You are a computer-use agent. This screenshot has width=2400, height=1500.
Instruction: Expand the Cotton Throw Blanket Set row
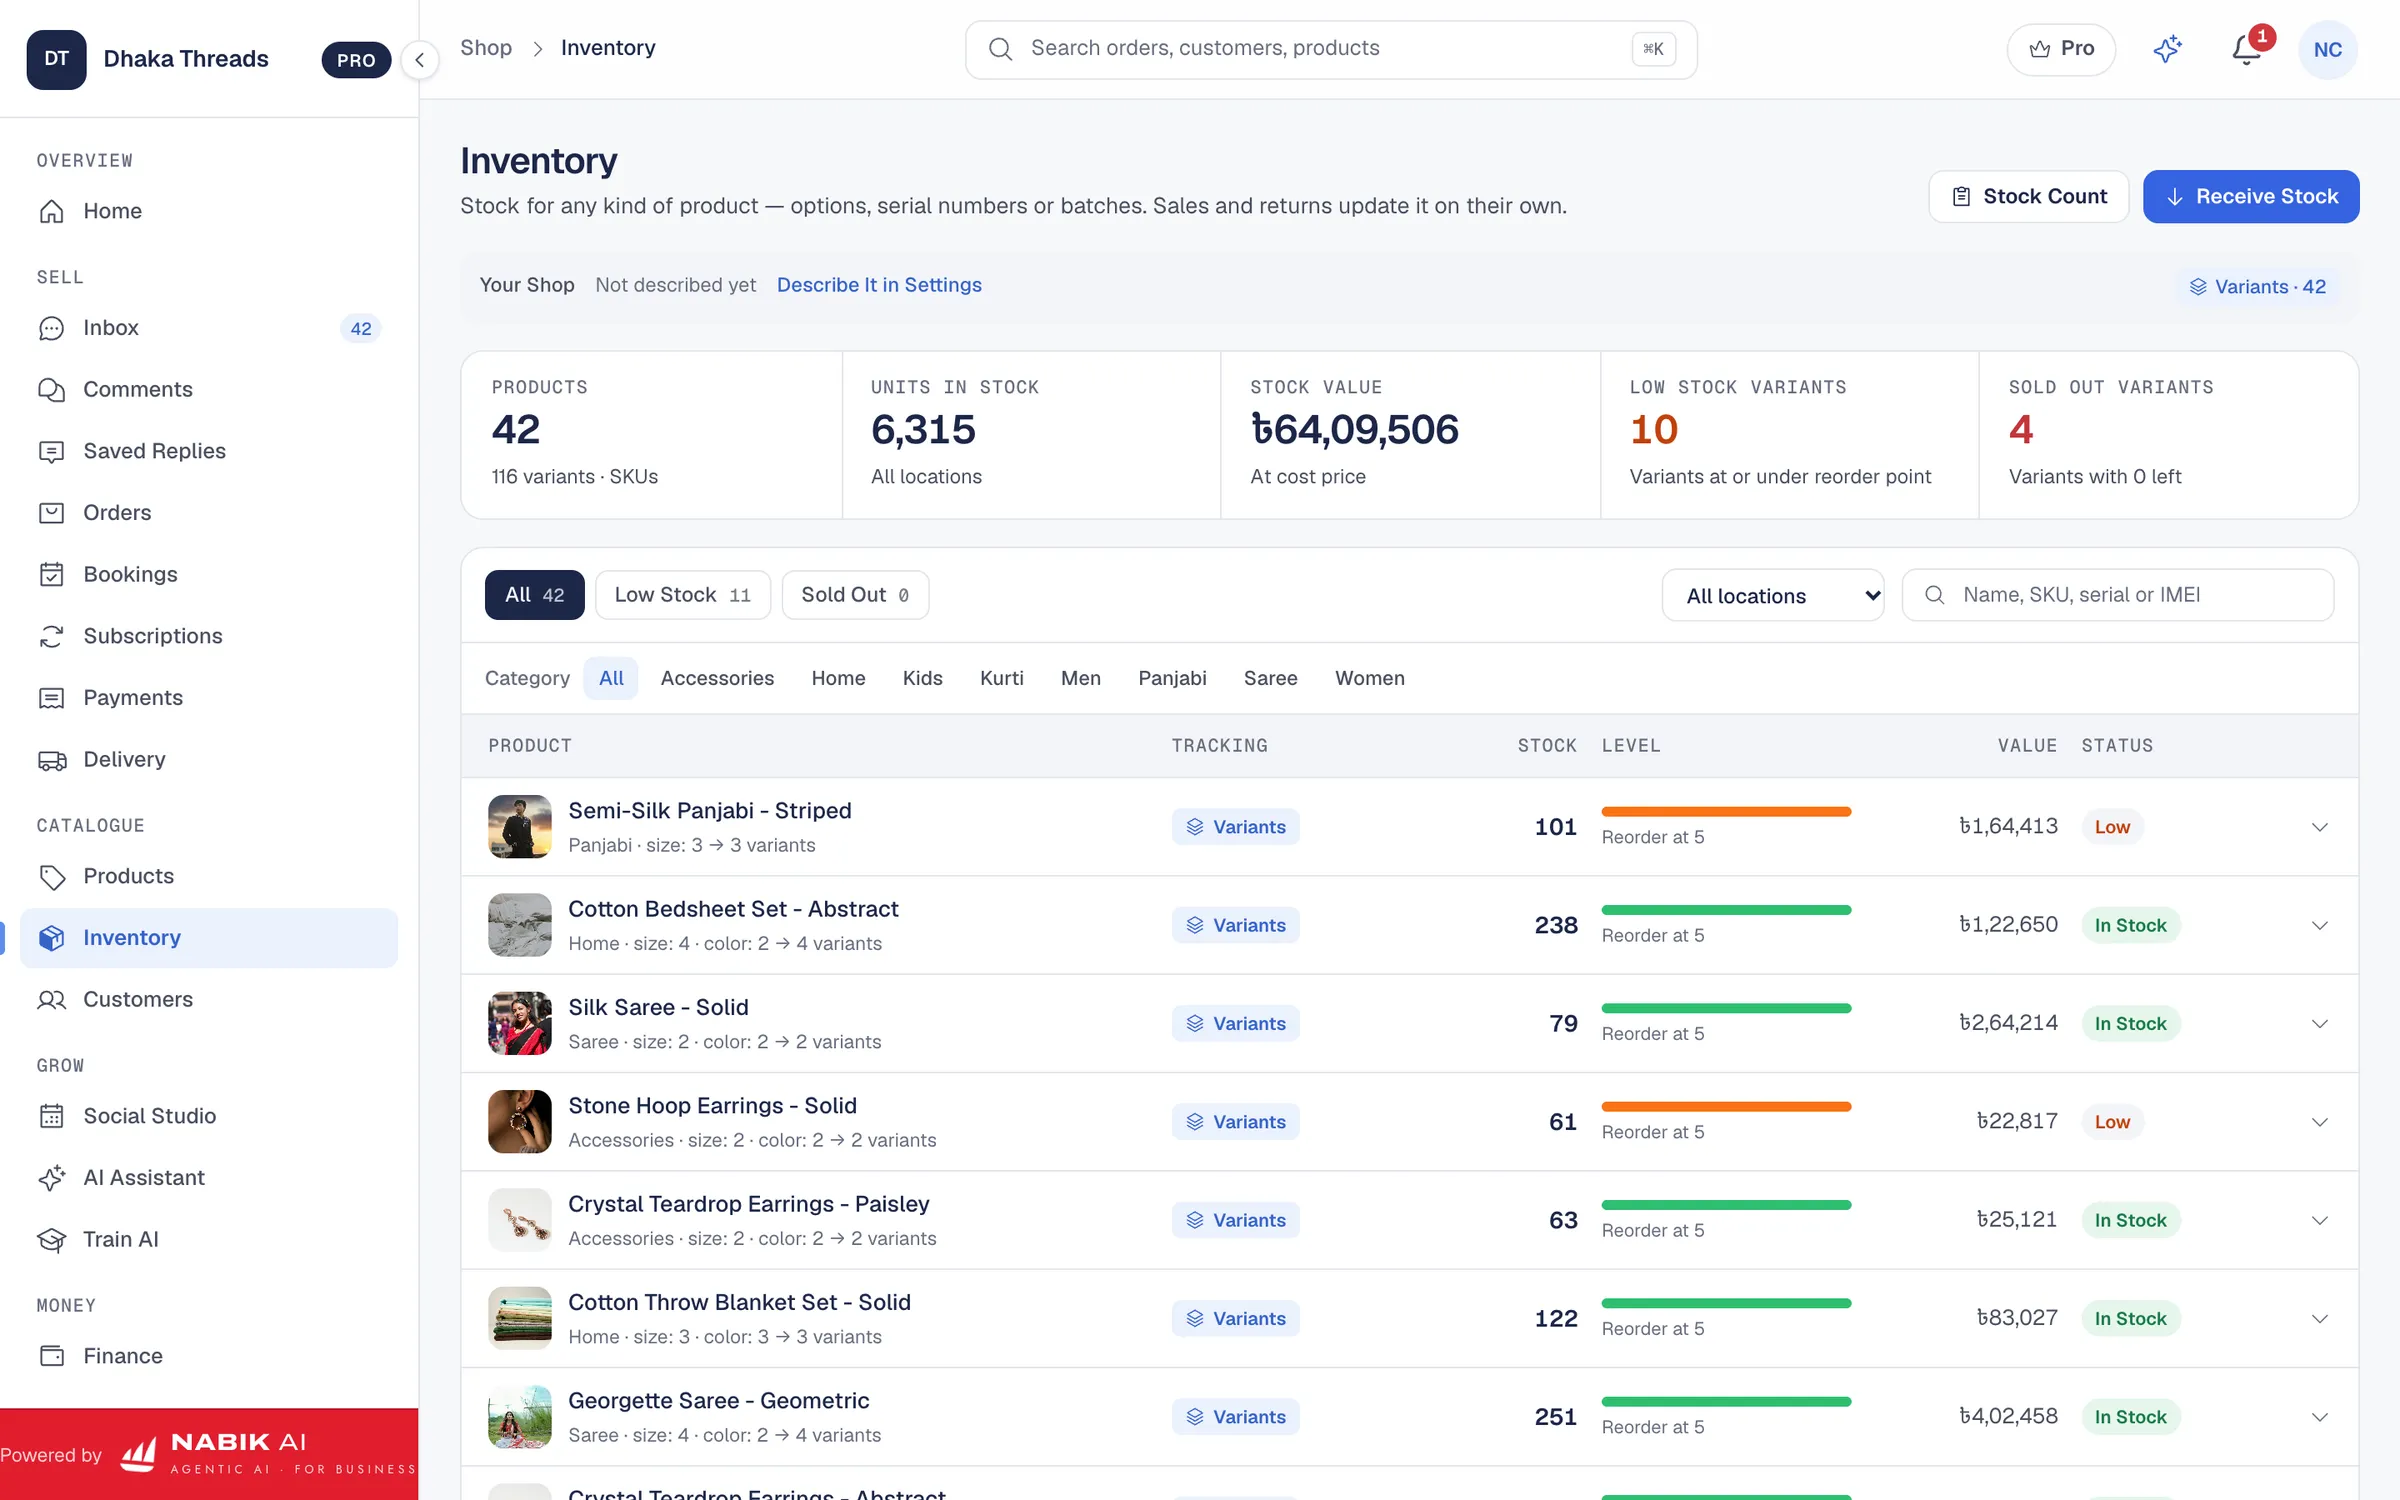2320,1319
